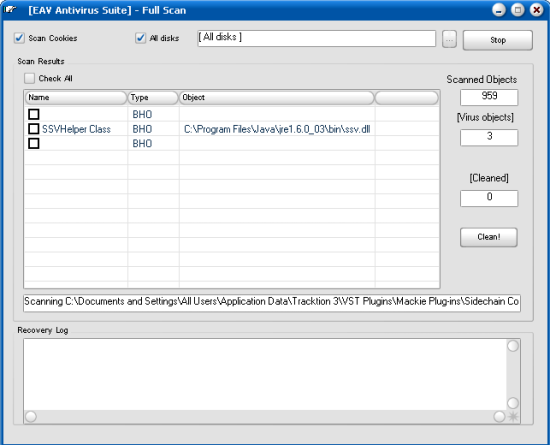
Task: Click the All disks path field
Action: click(x=316, y=38)
